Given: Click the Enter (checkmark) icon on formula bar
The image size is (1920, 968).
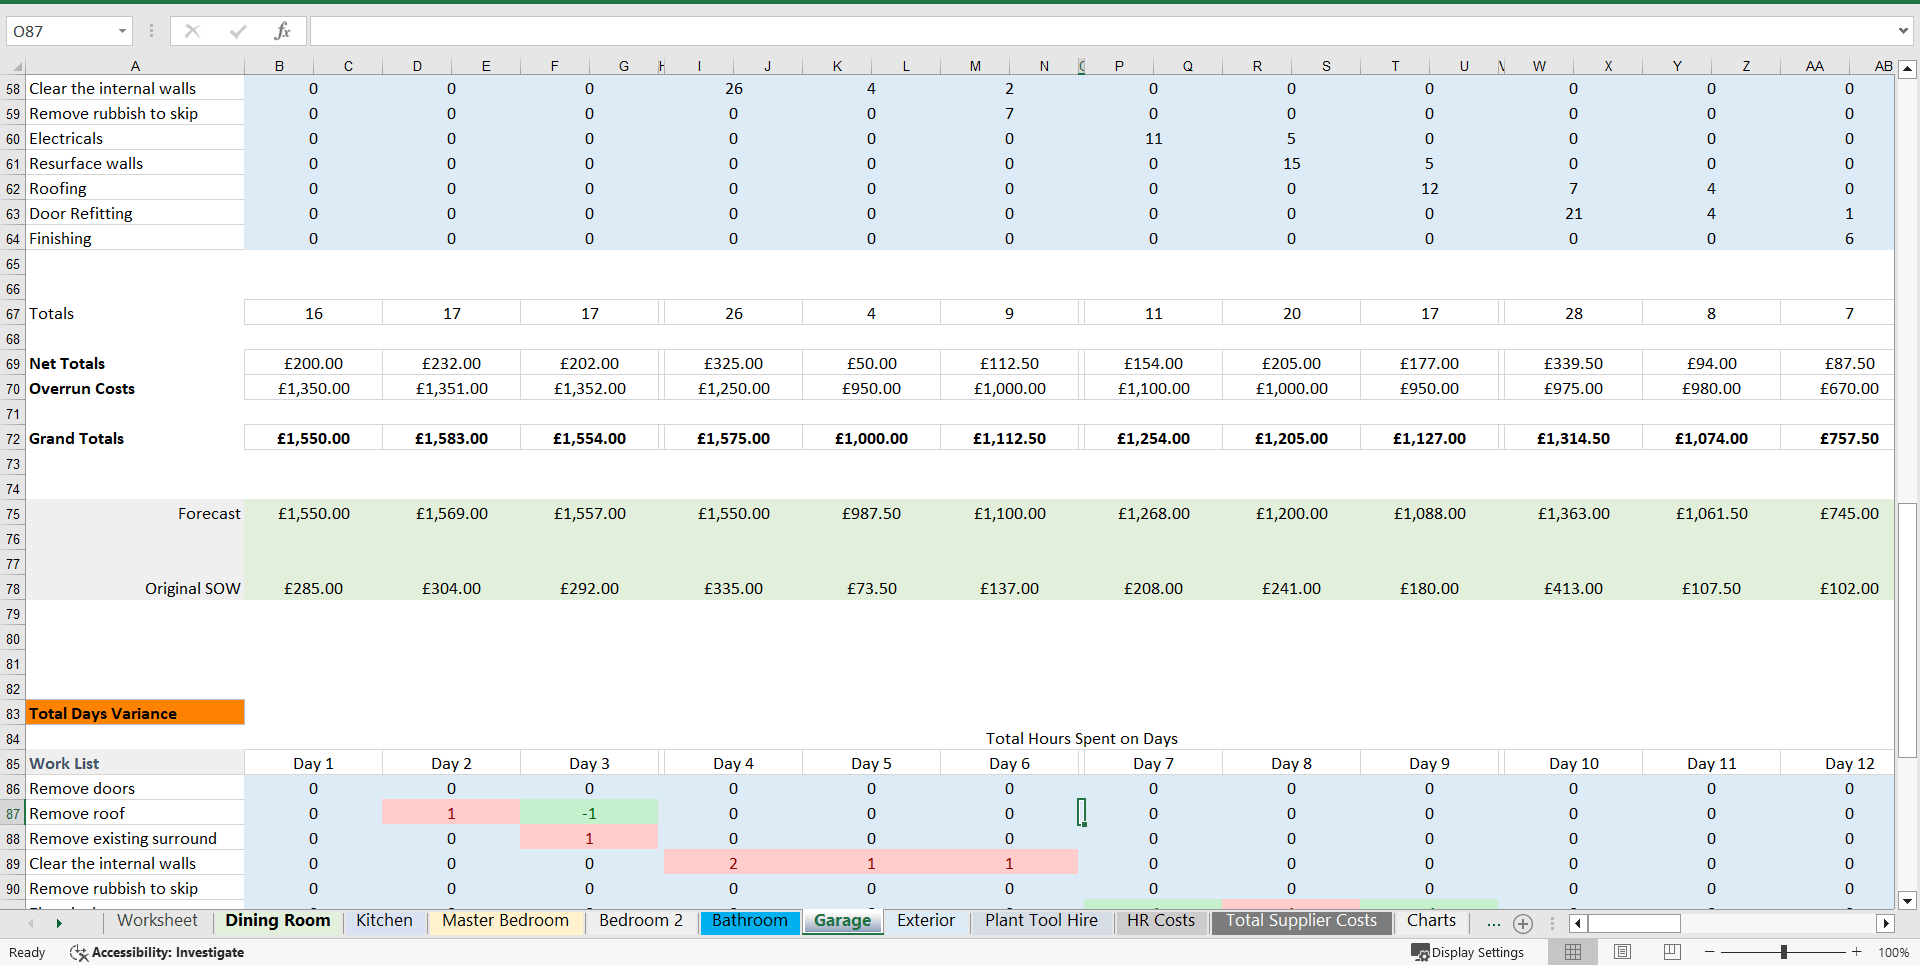Looking at the screenshot, I should point(237,30).
